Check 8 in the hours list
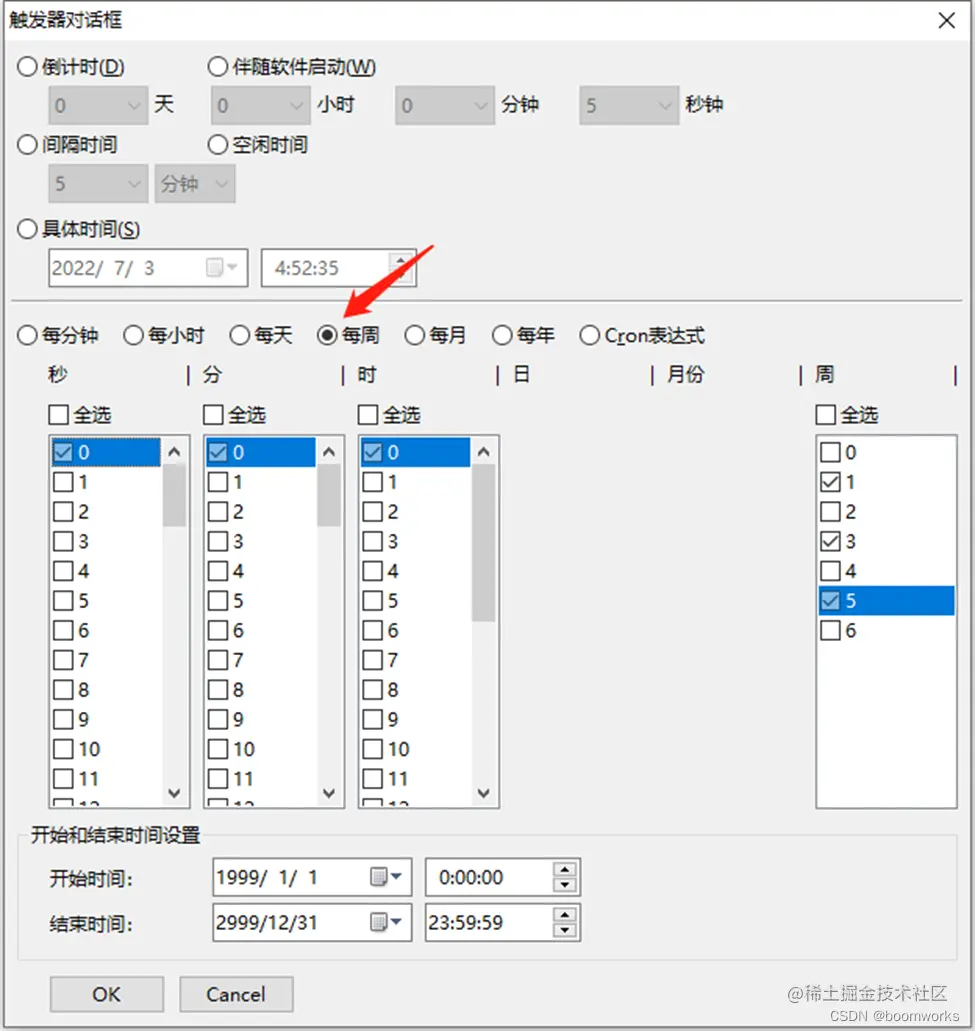975x1031 pixels. tap(372, 689)
